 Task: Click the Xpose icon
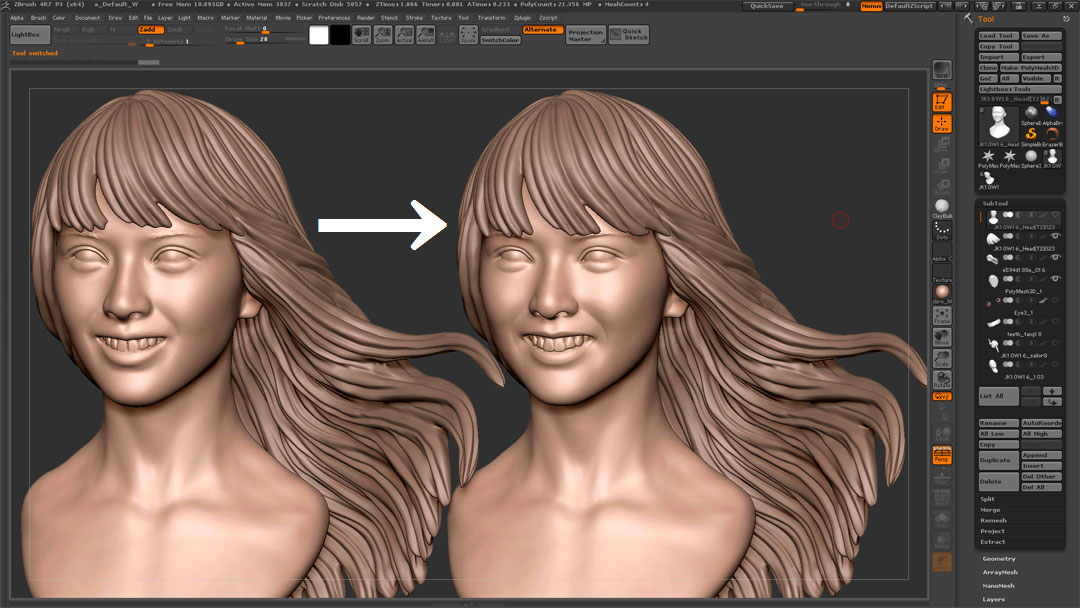[x=468, y=35]
